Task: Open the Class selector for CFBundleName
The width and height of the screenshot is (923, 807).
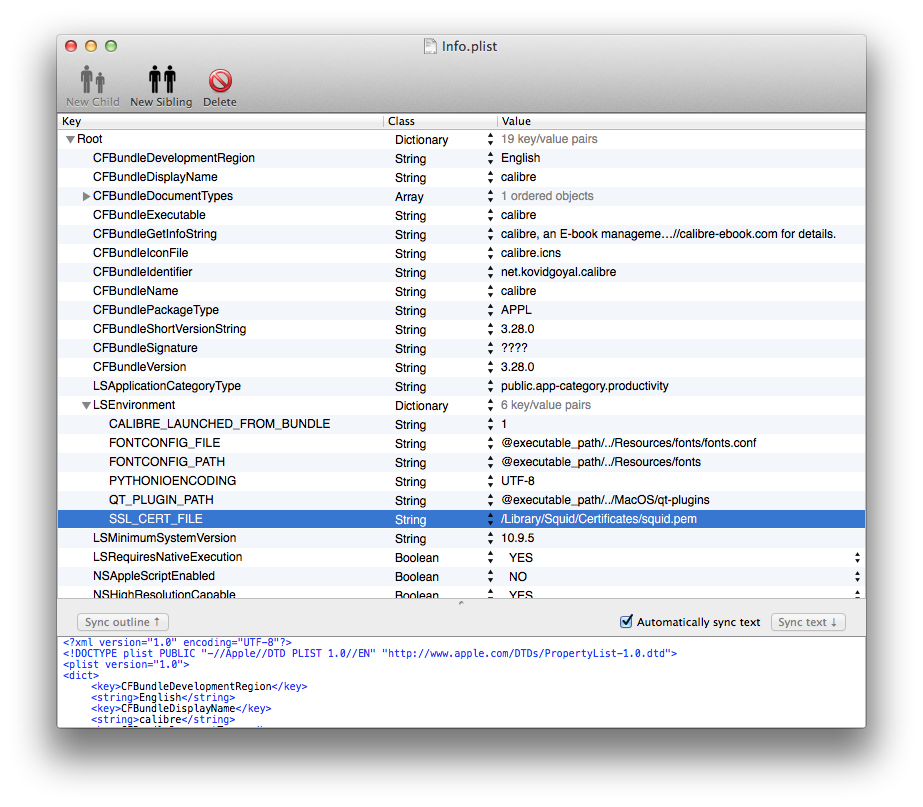Action: tap(489, 291)
